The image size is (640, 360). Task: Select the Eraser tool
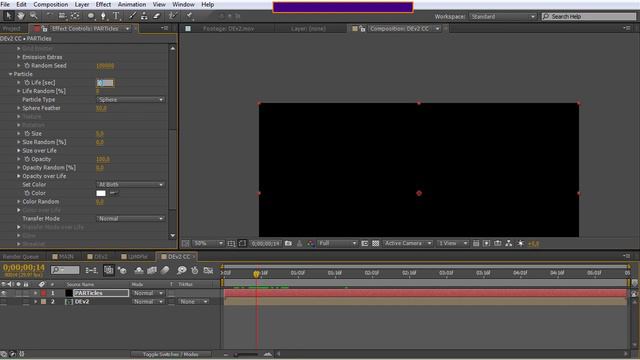click(x=157, y=16)
